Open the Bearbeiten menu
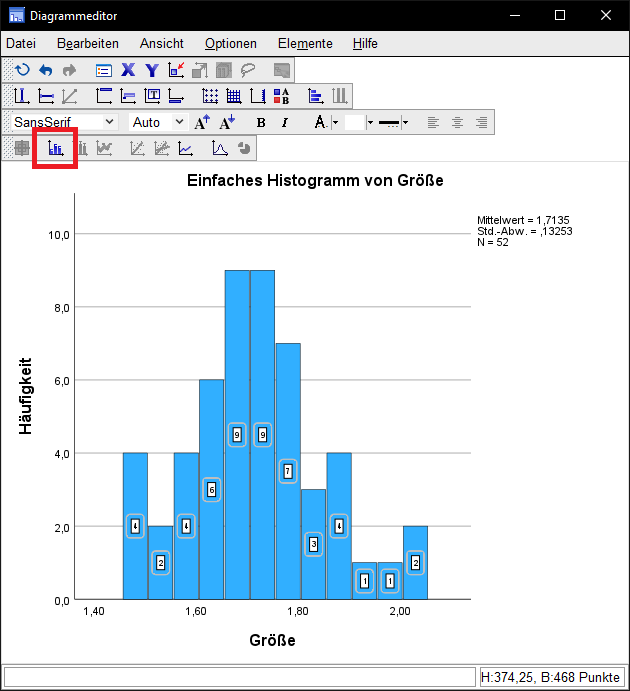630x691 pixels. [x=88, y=44]
